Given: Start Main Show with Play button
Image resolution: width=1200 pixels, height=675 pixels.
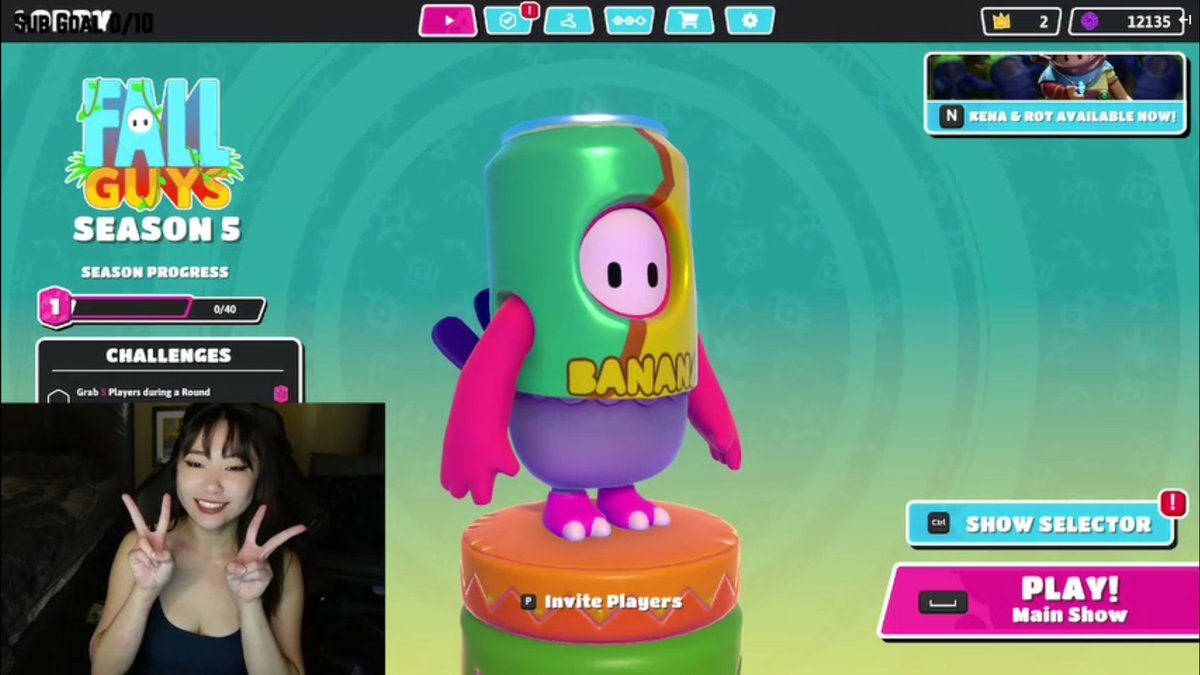Looking at the screenshot, I should [x=1040, y=600].
